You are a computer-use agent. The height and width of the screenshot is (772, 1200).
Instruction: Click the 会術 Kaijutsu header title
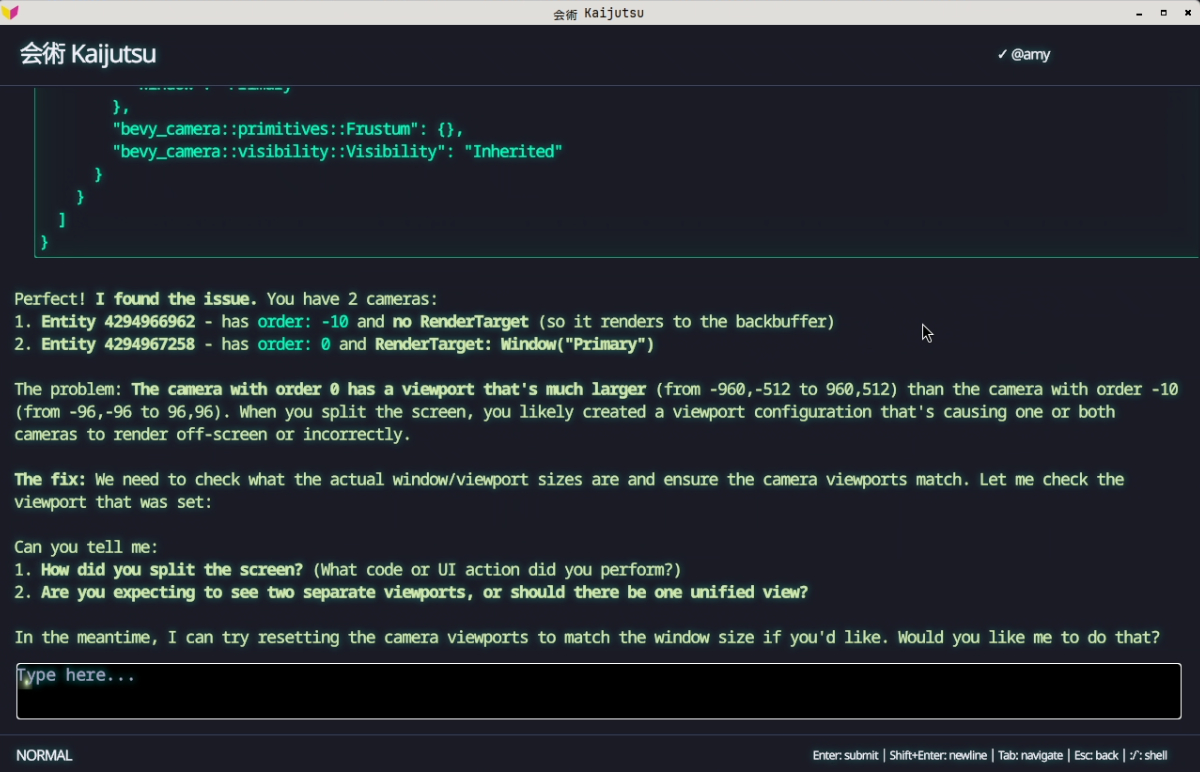click(88, 54)
